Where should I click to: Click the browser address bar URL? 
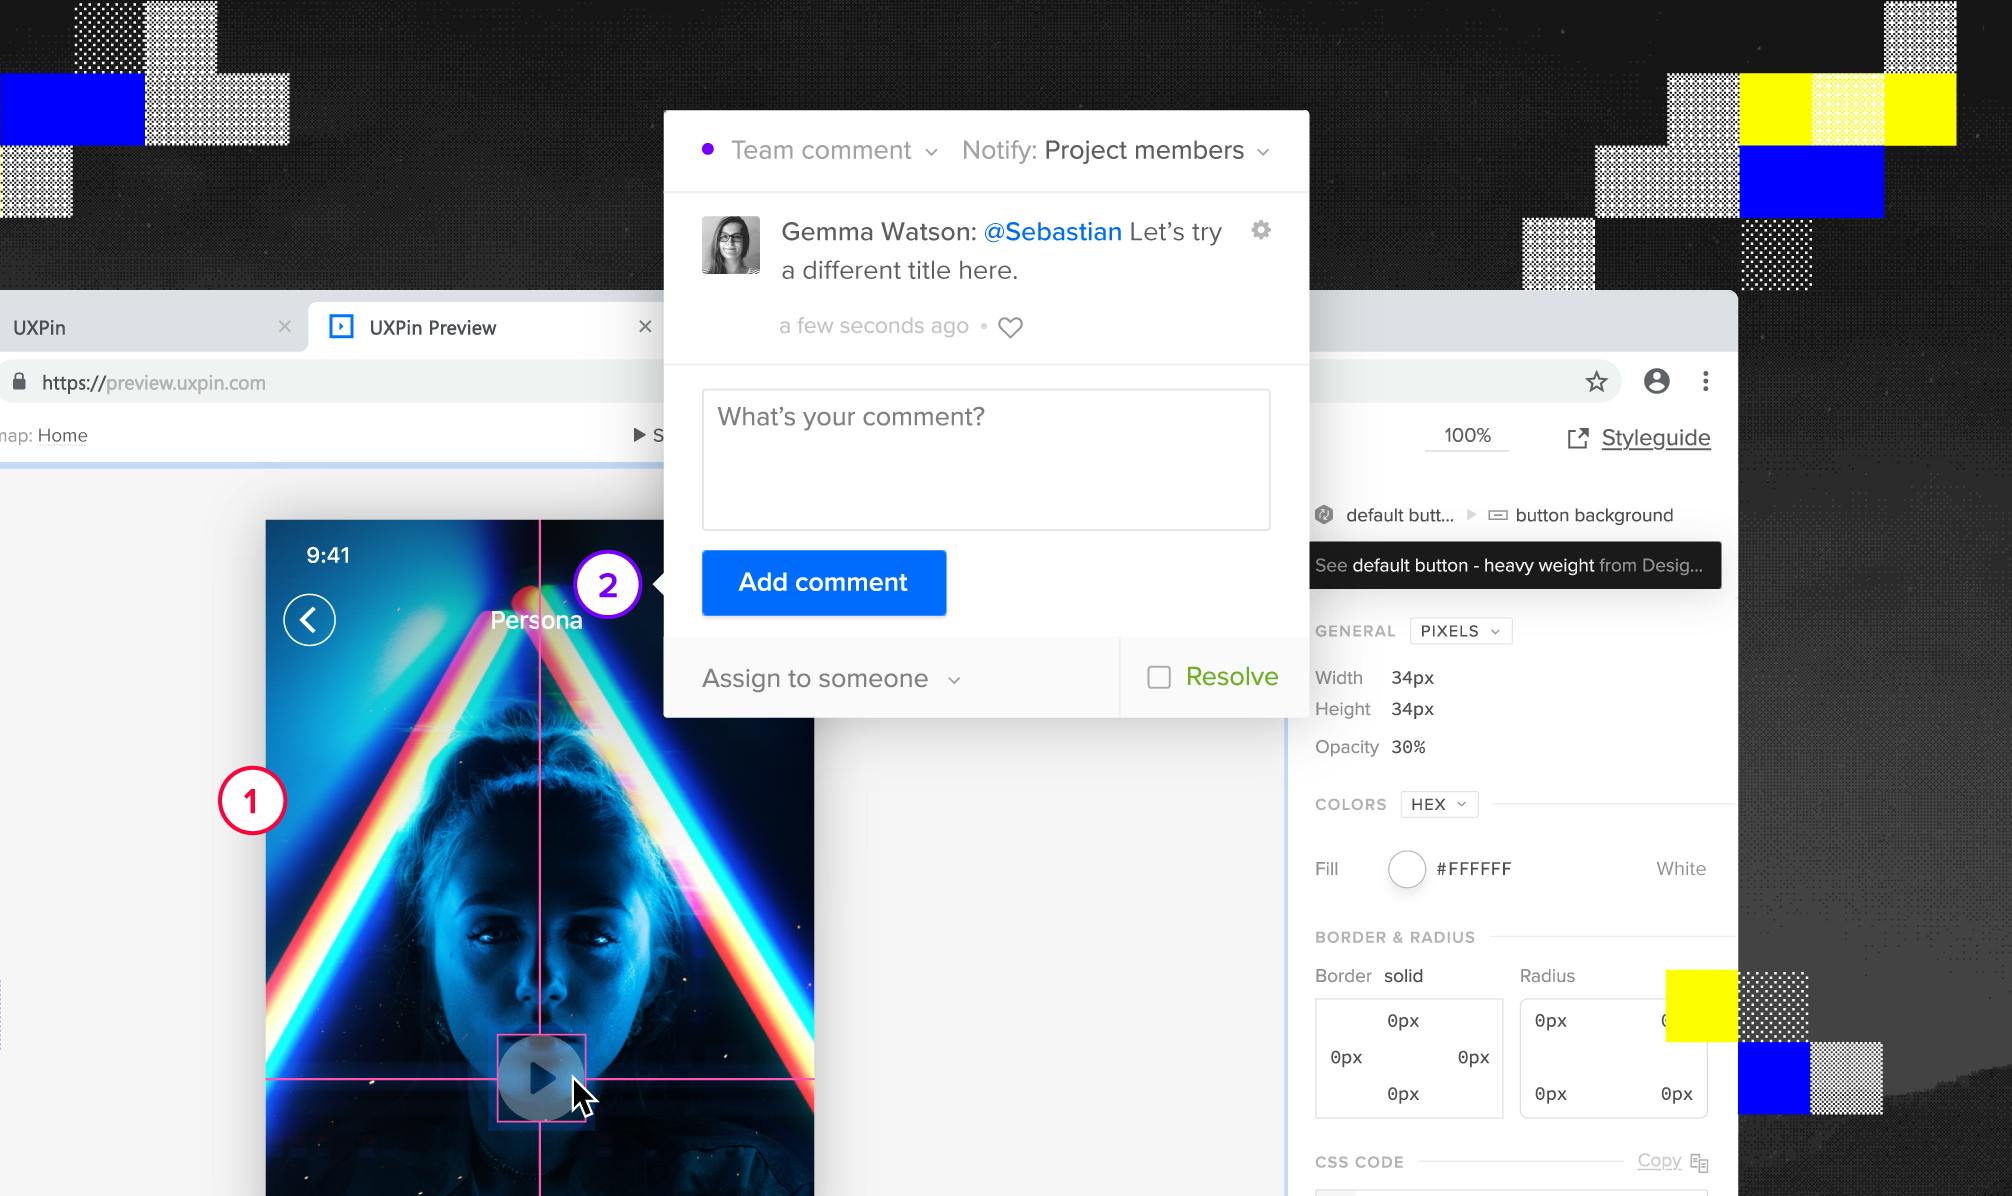click(x=154, y=383)
